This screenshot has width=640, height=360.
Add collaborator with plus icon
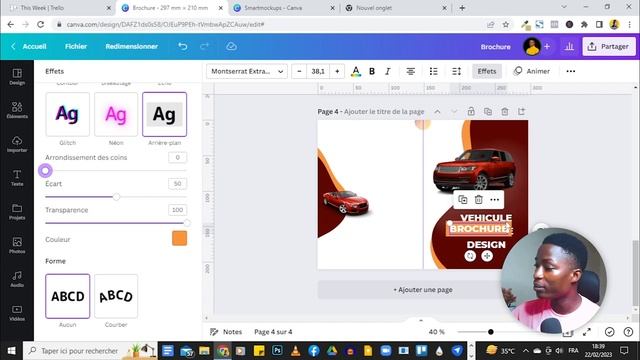(547, 47)
